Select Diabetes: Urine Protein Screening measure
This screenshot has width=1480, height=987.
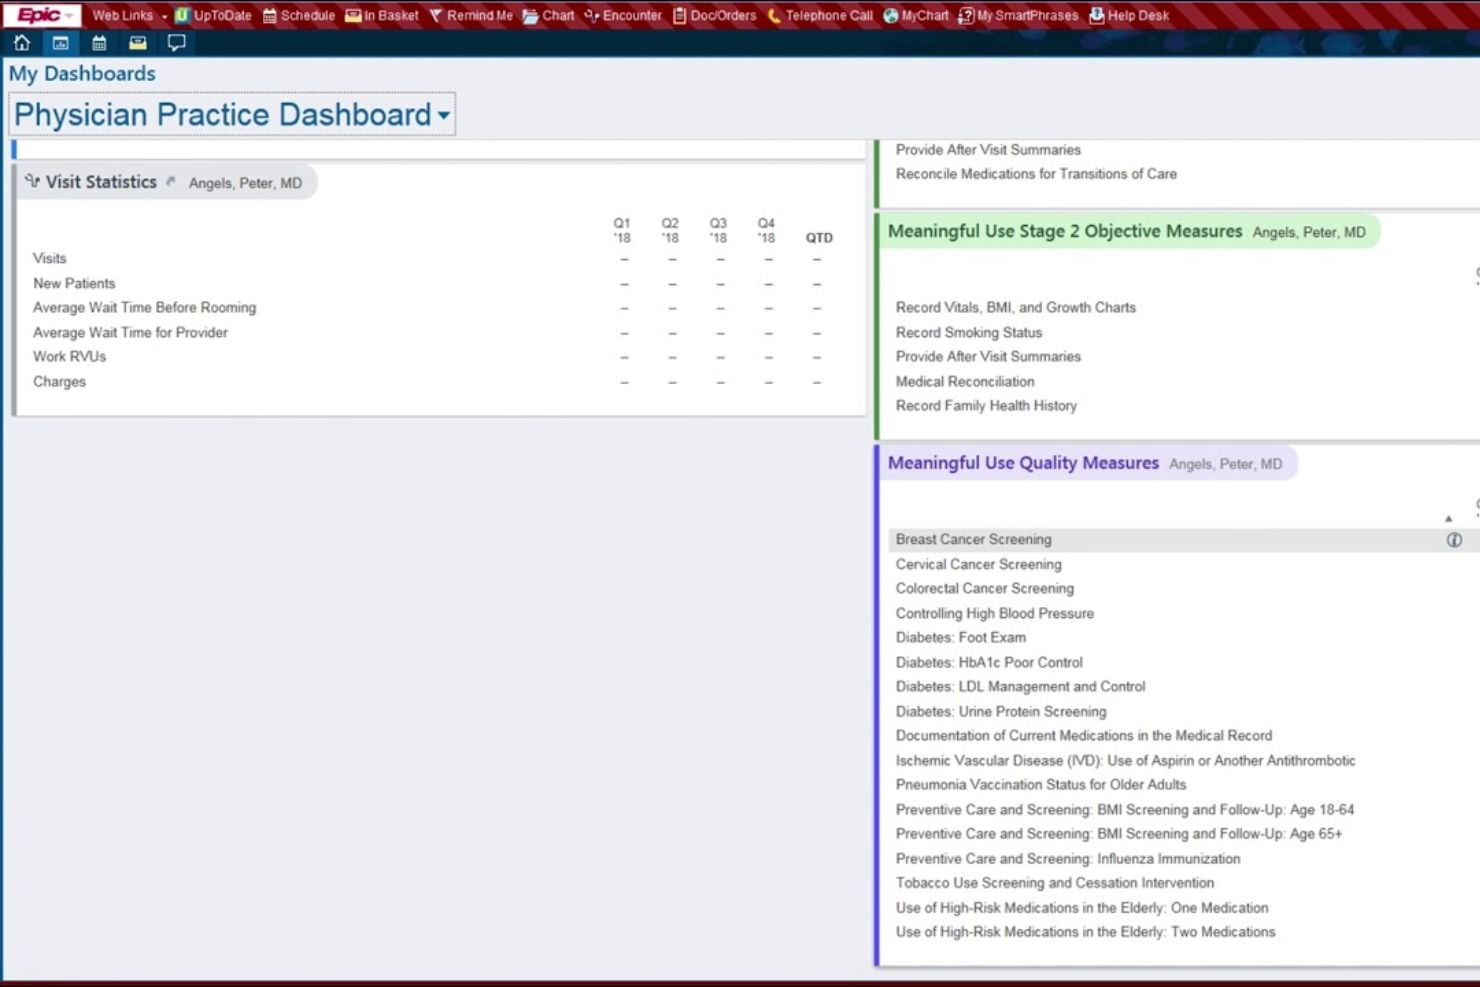pos(1001,711)
